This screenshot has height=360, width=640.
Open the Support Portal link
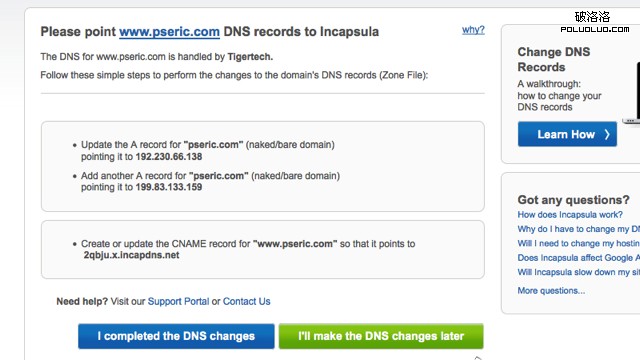pyautogui.click(x=178, y=301)
